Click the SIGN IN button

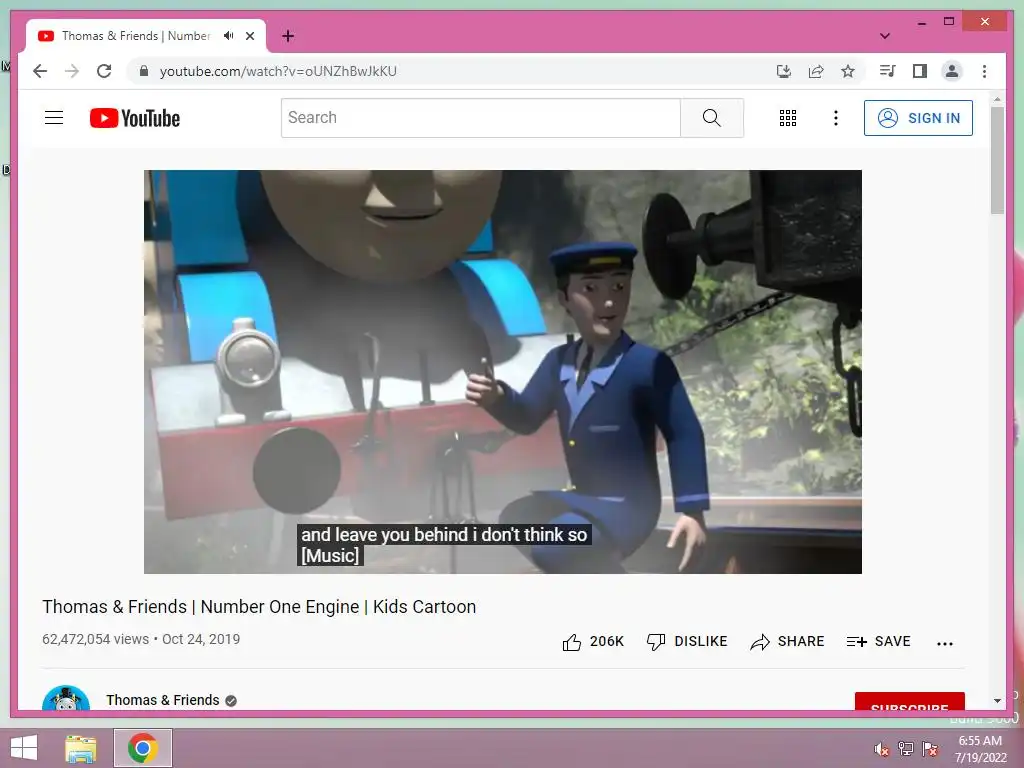[918, 118]
